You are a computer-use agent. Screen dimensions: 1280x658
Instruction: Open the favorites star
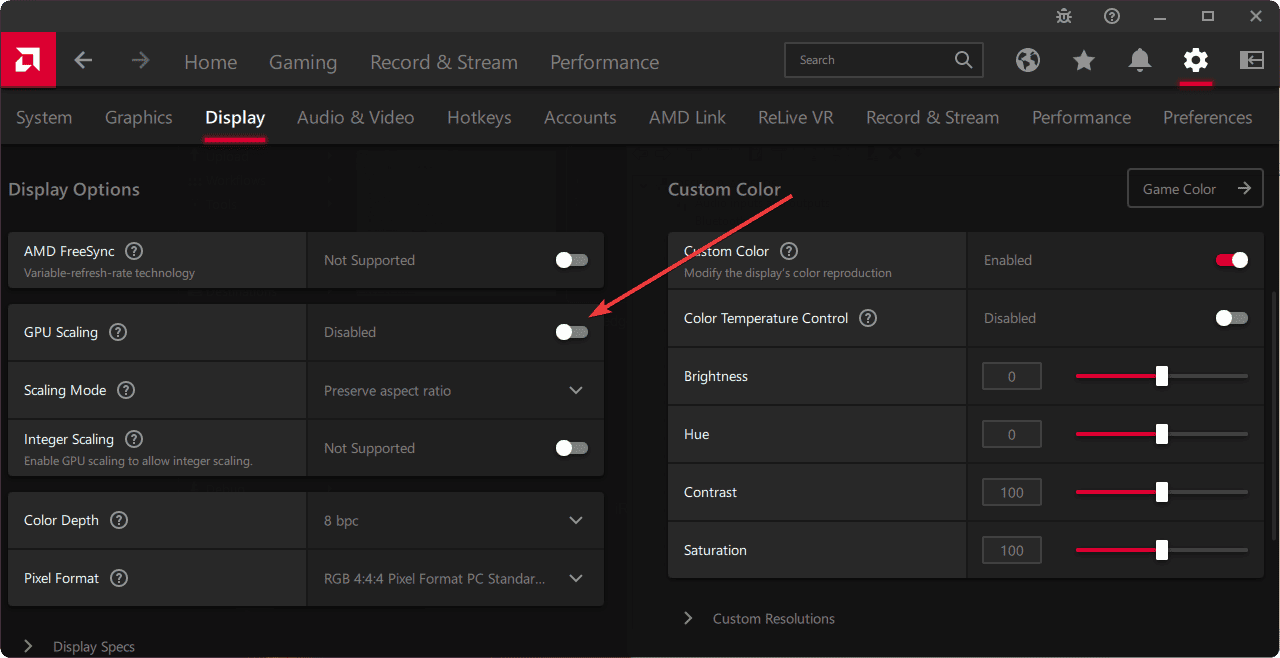pos(1084,60)
